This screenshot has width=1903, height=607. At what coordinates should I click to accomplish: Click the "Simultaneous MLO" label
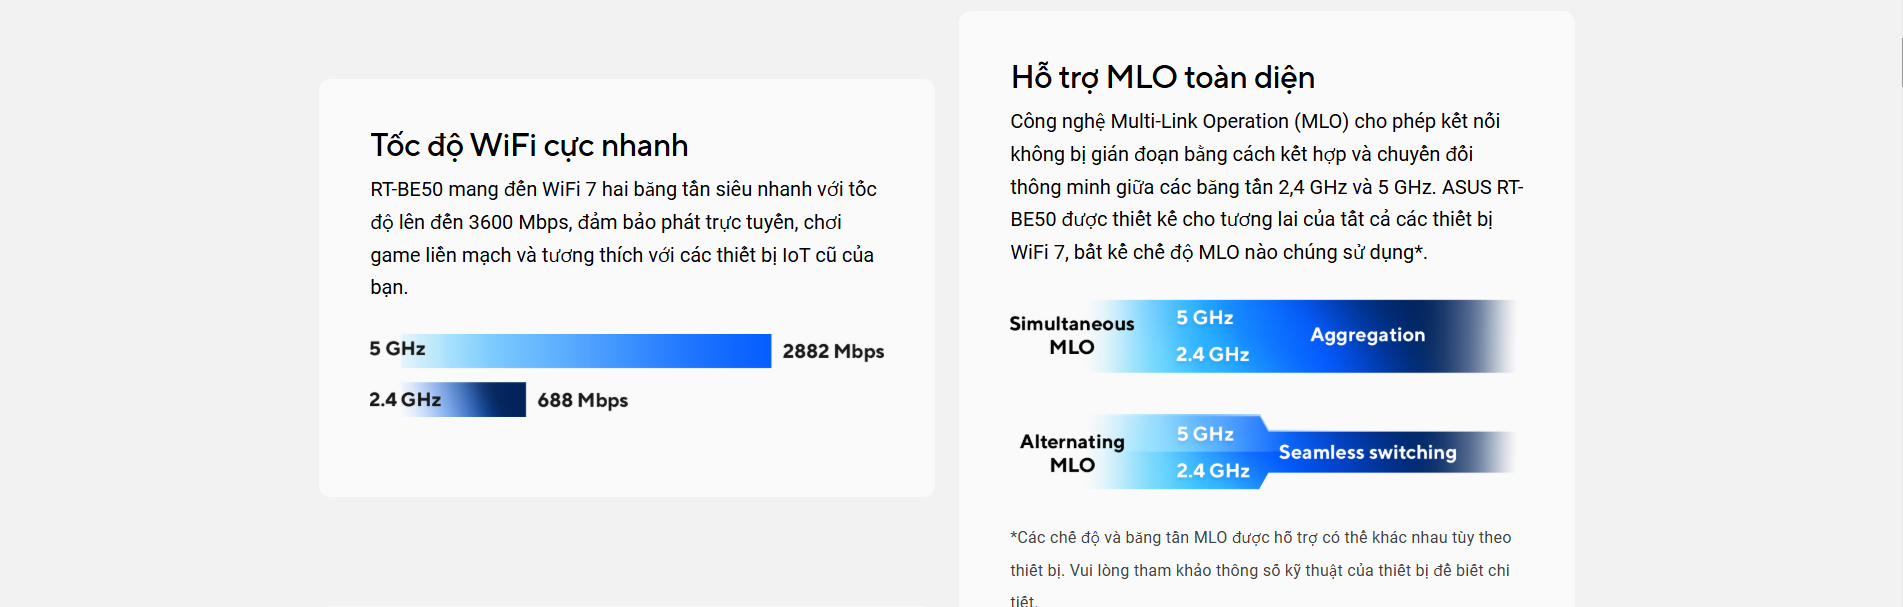click(1071, 336)
